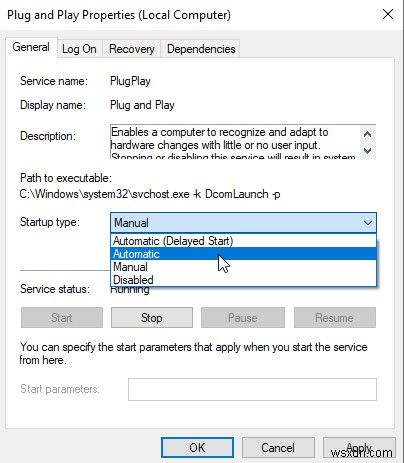404x463 pixels.
Task: Select Automatic from startup type list
Action: coord(243,254)
